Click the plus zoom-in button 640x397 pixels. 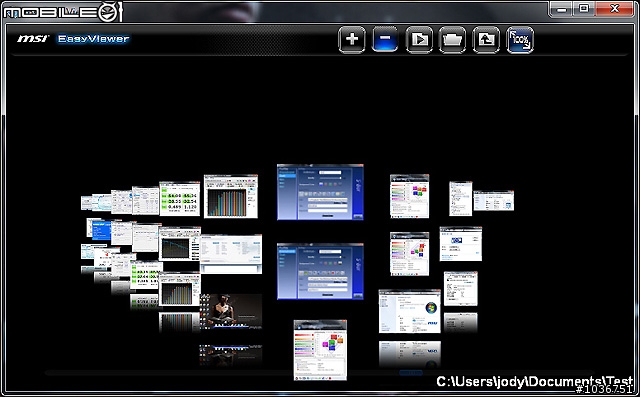(x=352, y=40)
